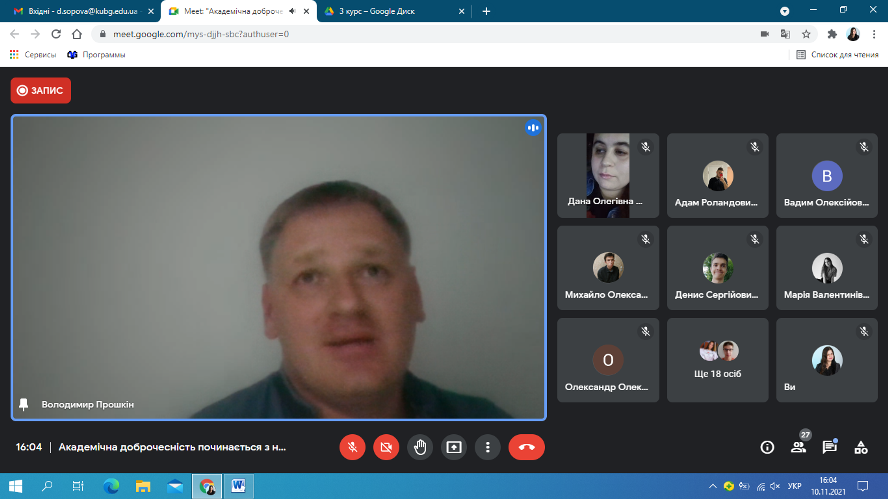Open the volume control in system tray

(775, 486)
